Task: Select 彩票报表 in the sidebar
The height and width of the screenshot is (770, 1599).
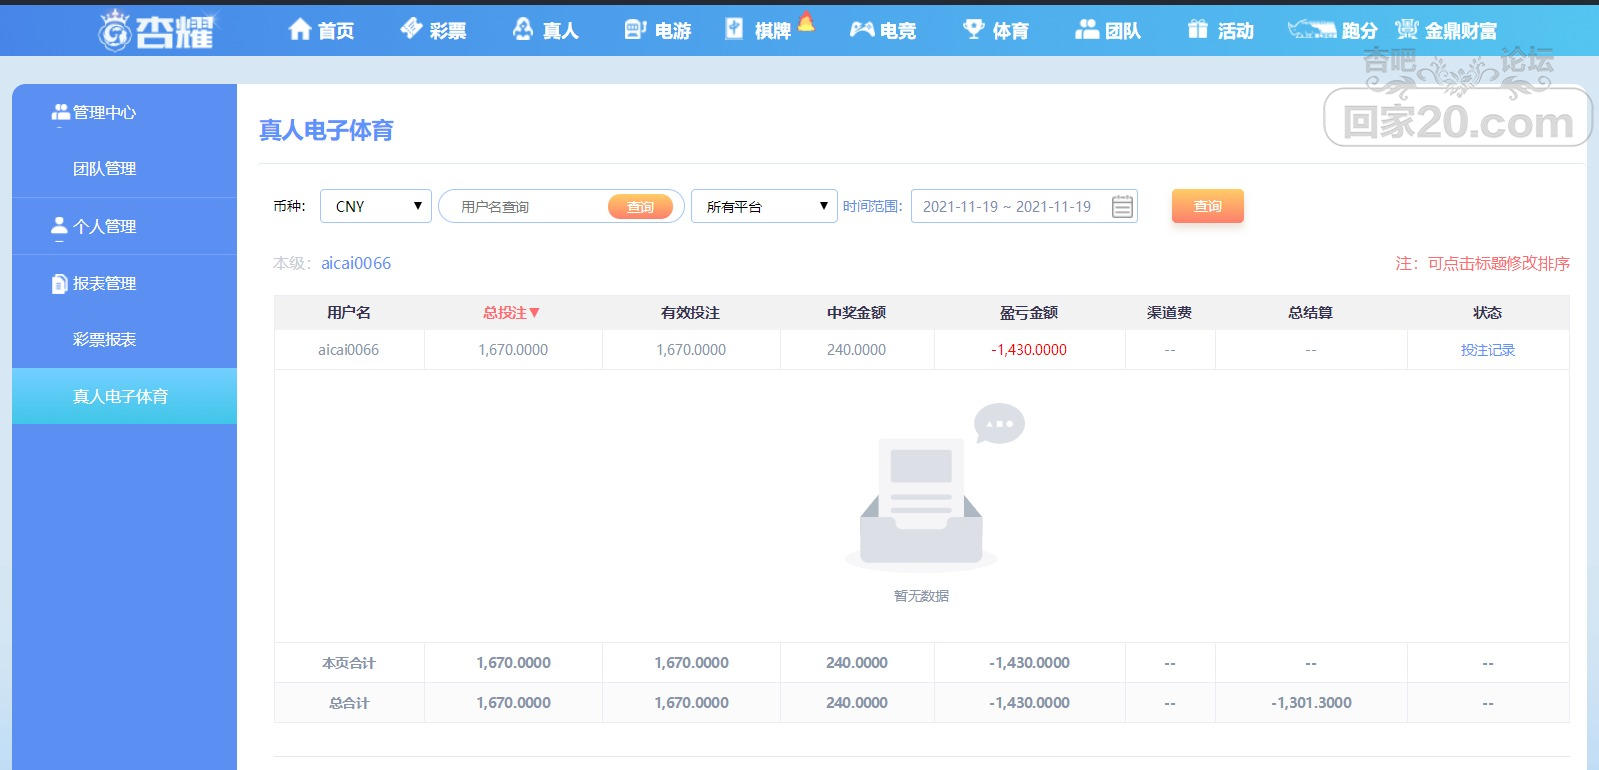Action: [x=105, y=340]
